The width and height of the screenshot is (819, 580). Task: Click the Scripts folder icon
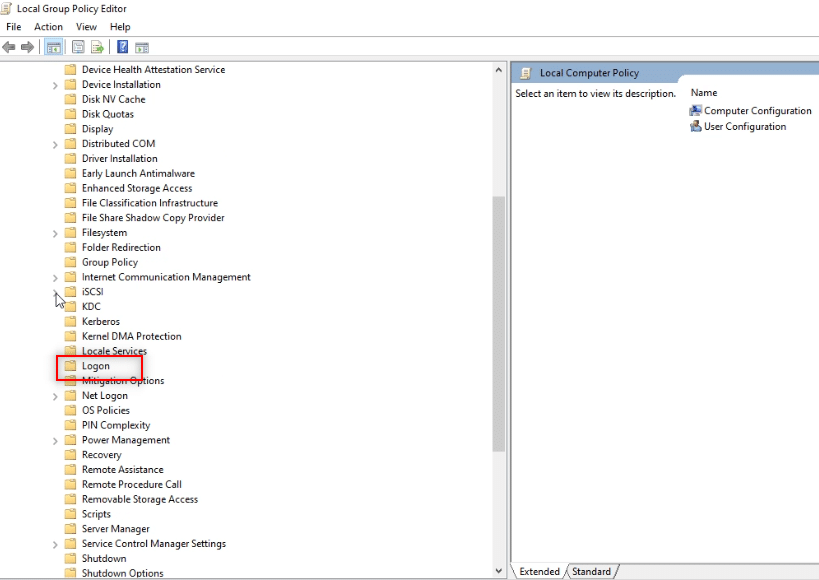click(x=71, y=514)
